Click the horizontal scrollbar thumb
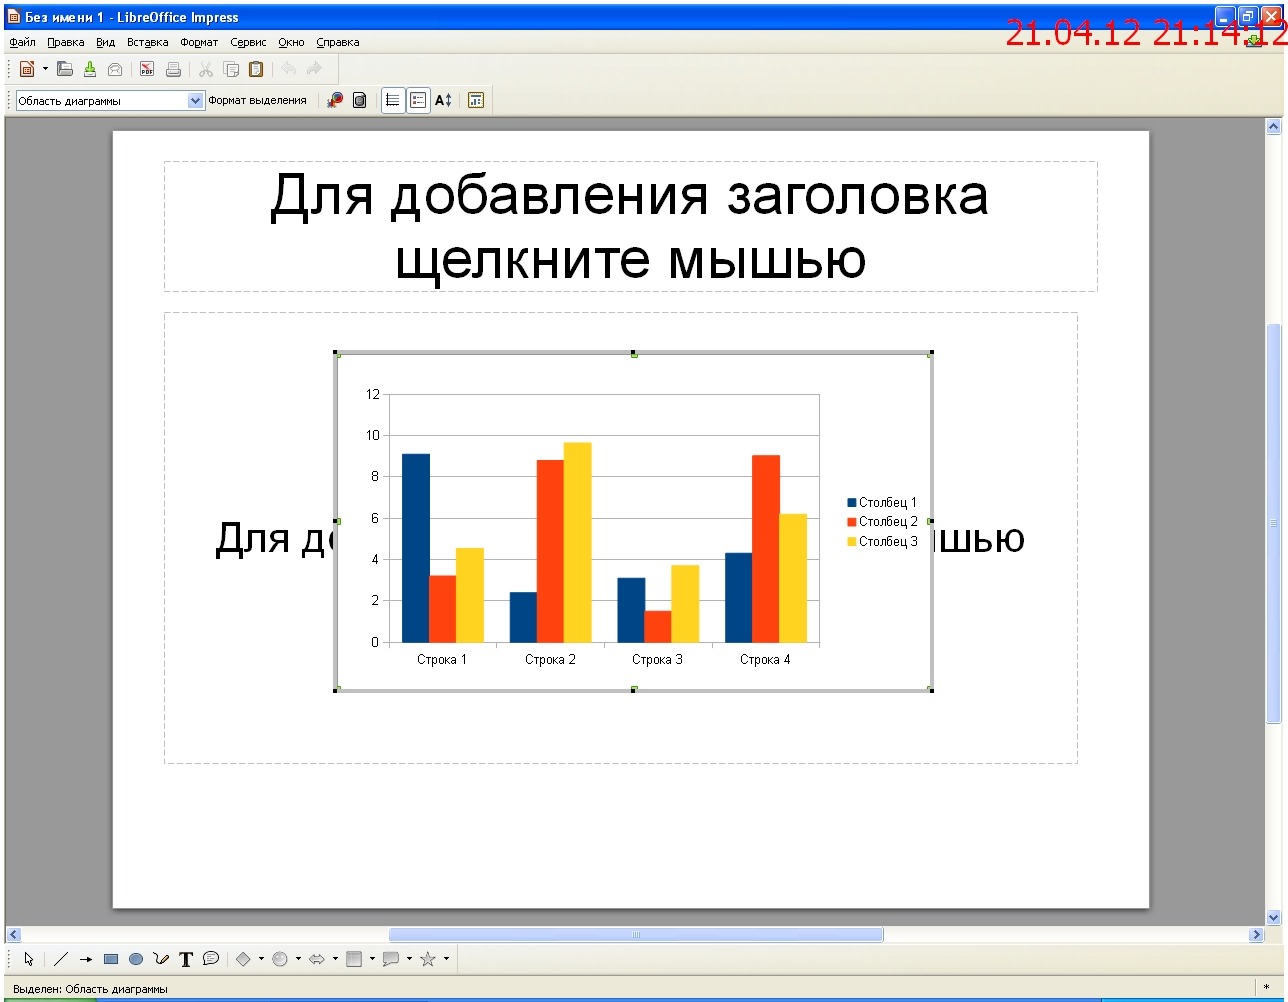This screenshot has width=1288, height=1002. coord(636,935)
